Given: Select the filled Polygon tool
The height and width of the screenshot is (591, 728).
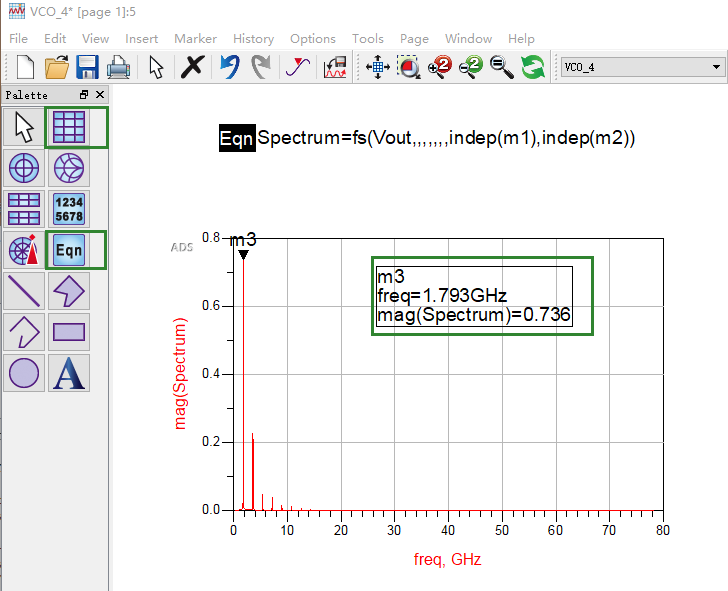Looking at the screenshot, I should tap(69, 291).
